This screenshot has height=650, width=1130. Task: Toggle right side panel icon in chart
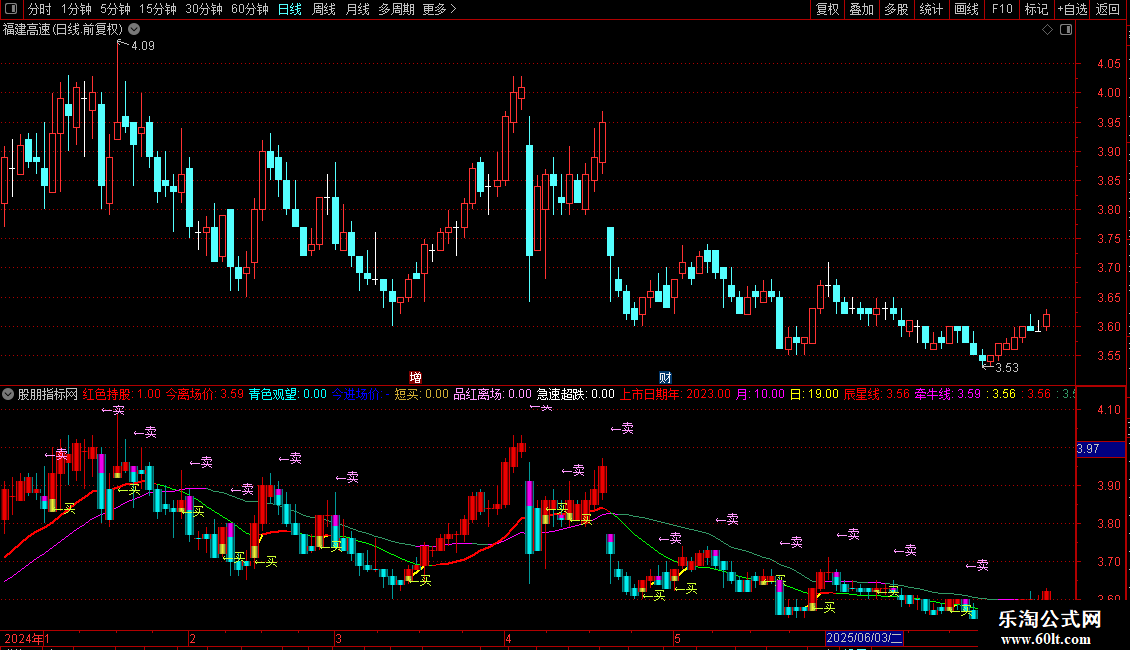tap(1066, 29)
